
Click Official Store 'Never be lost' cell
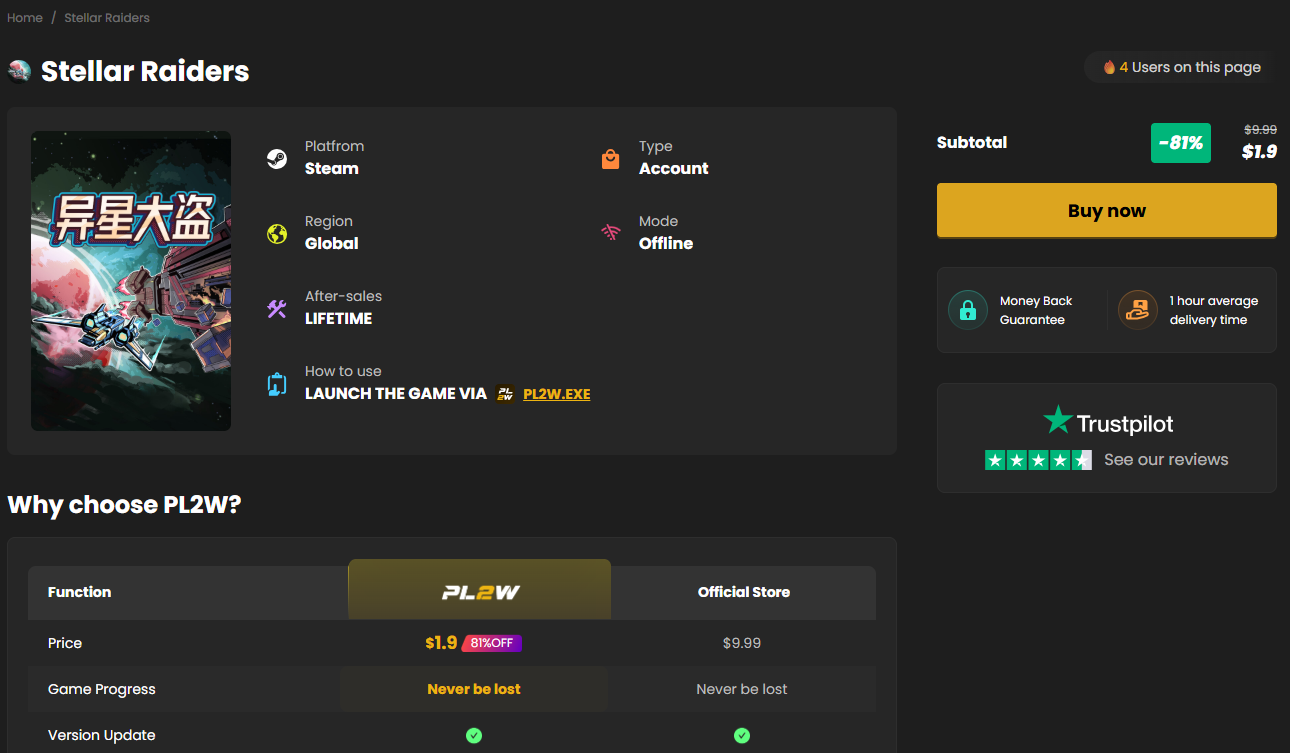[742, 689]
